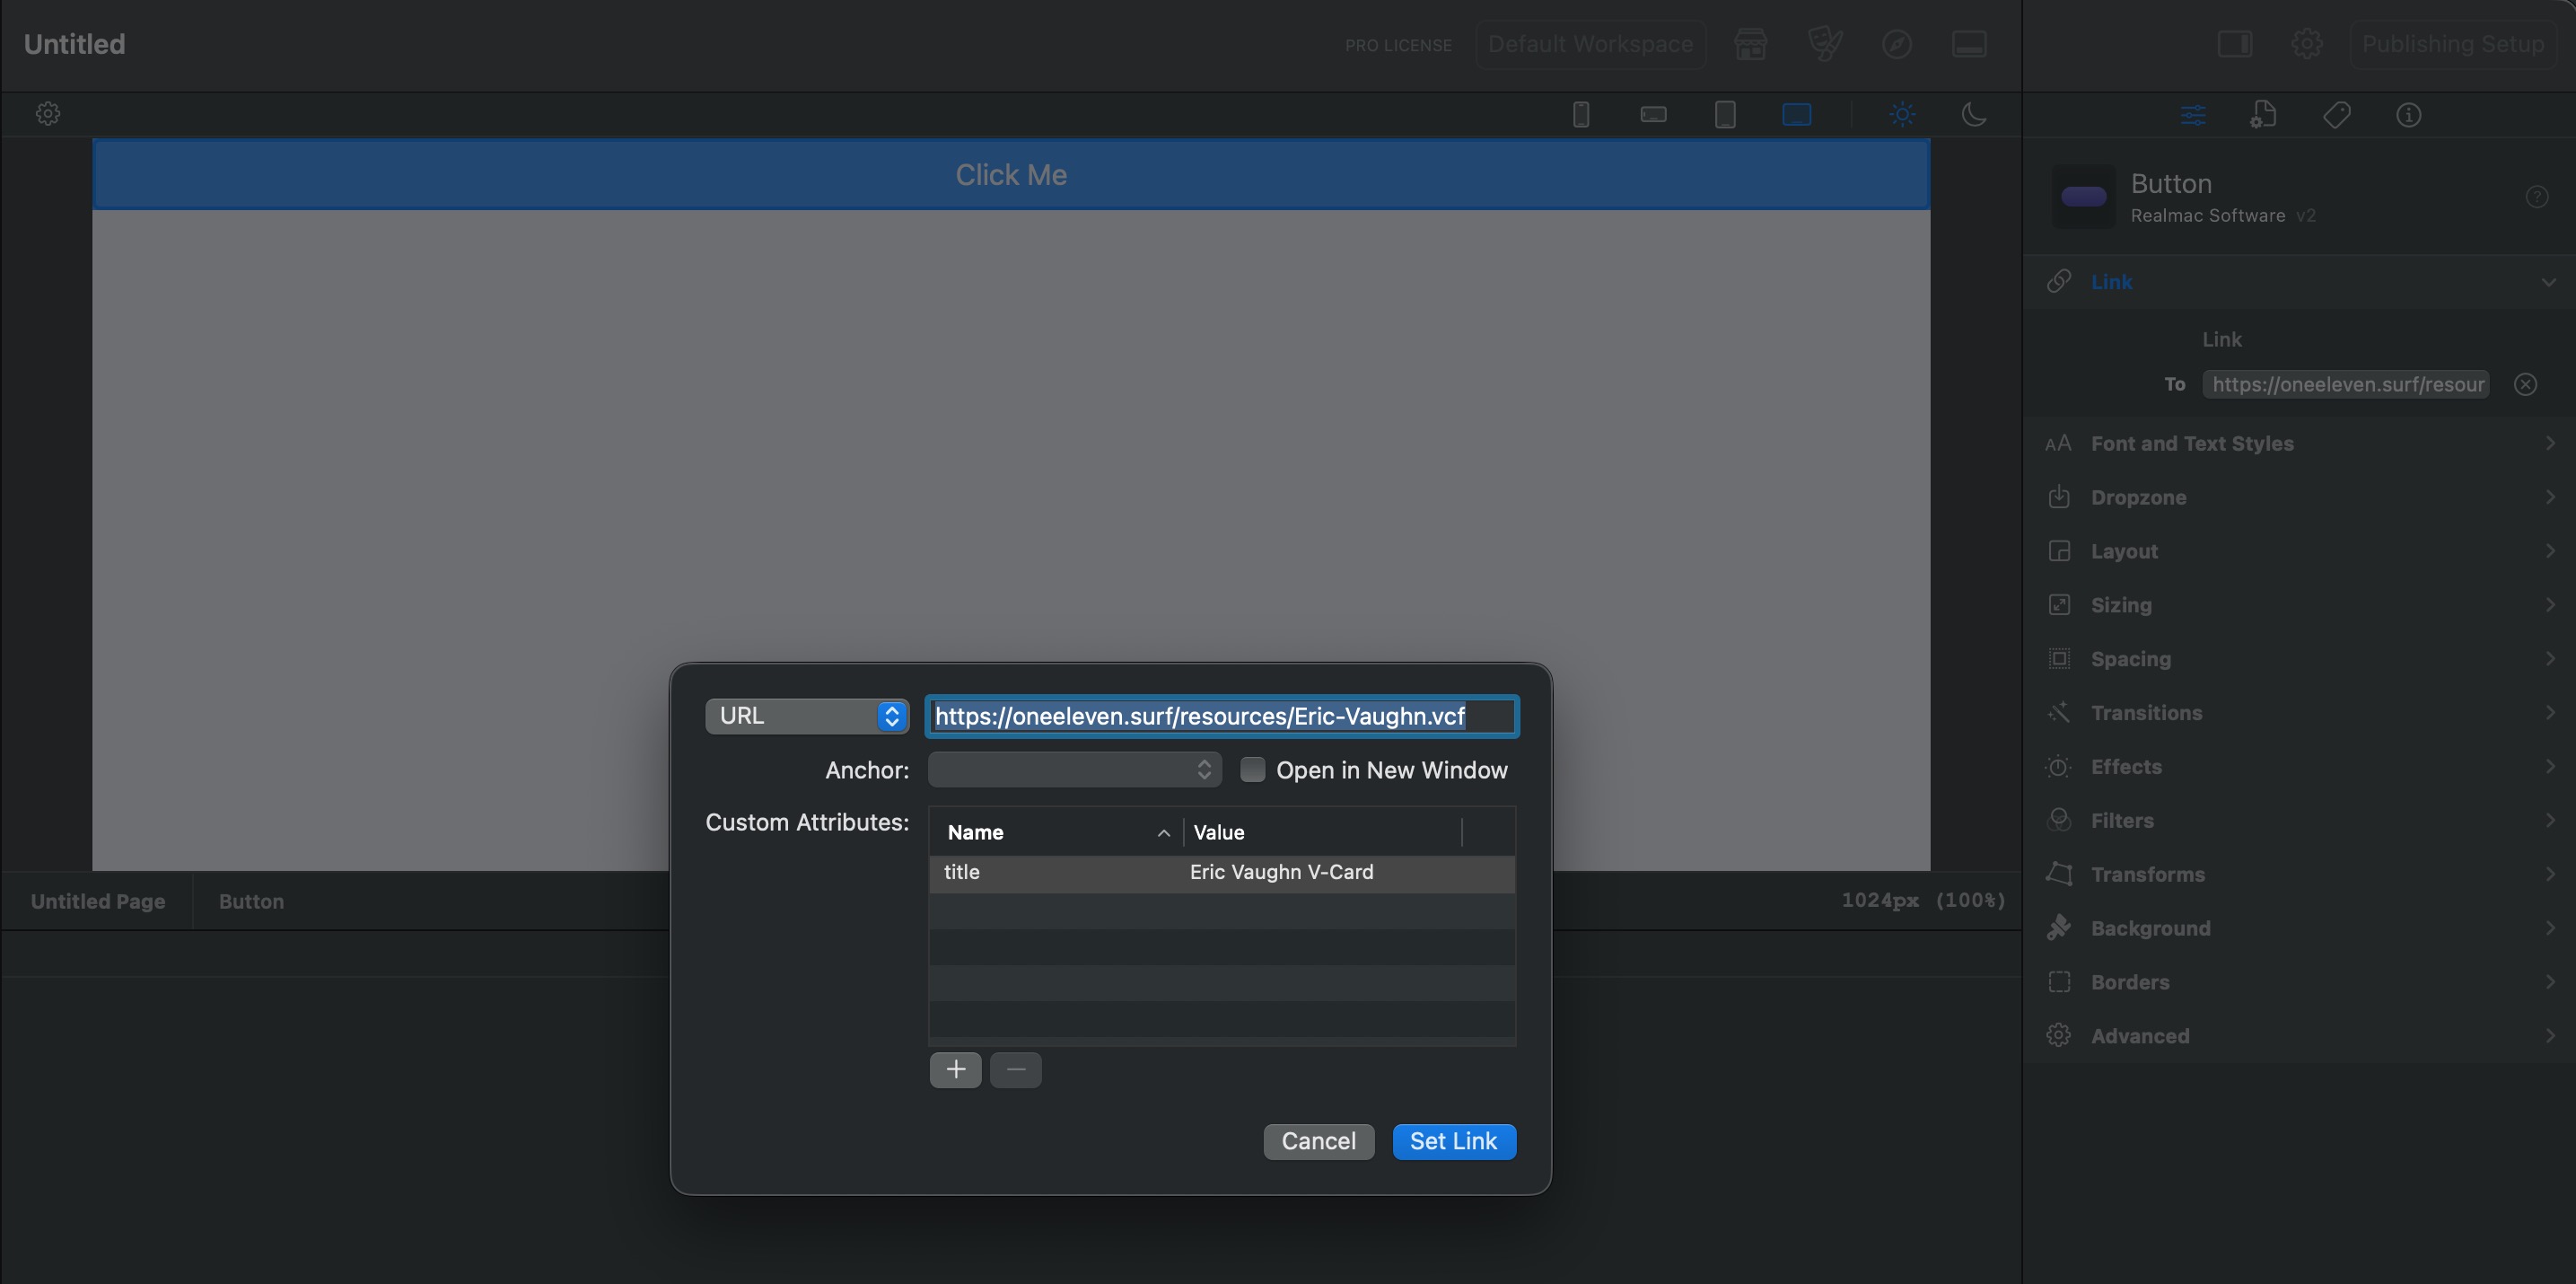Select the Click Me button on canvas
Image resolution: width=2576 pixels, height=1284 pixels.
click(1010, 175)
